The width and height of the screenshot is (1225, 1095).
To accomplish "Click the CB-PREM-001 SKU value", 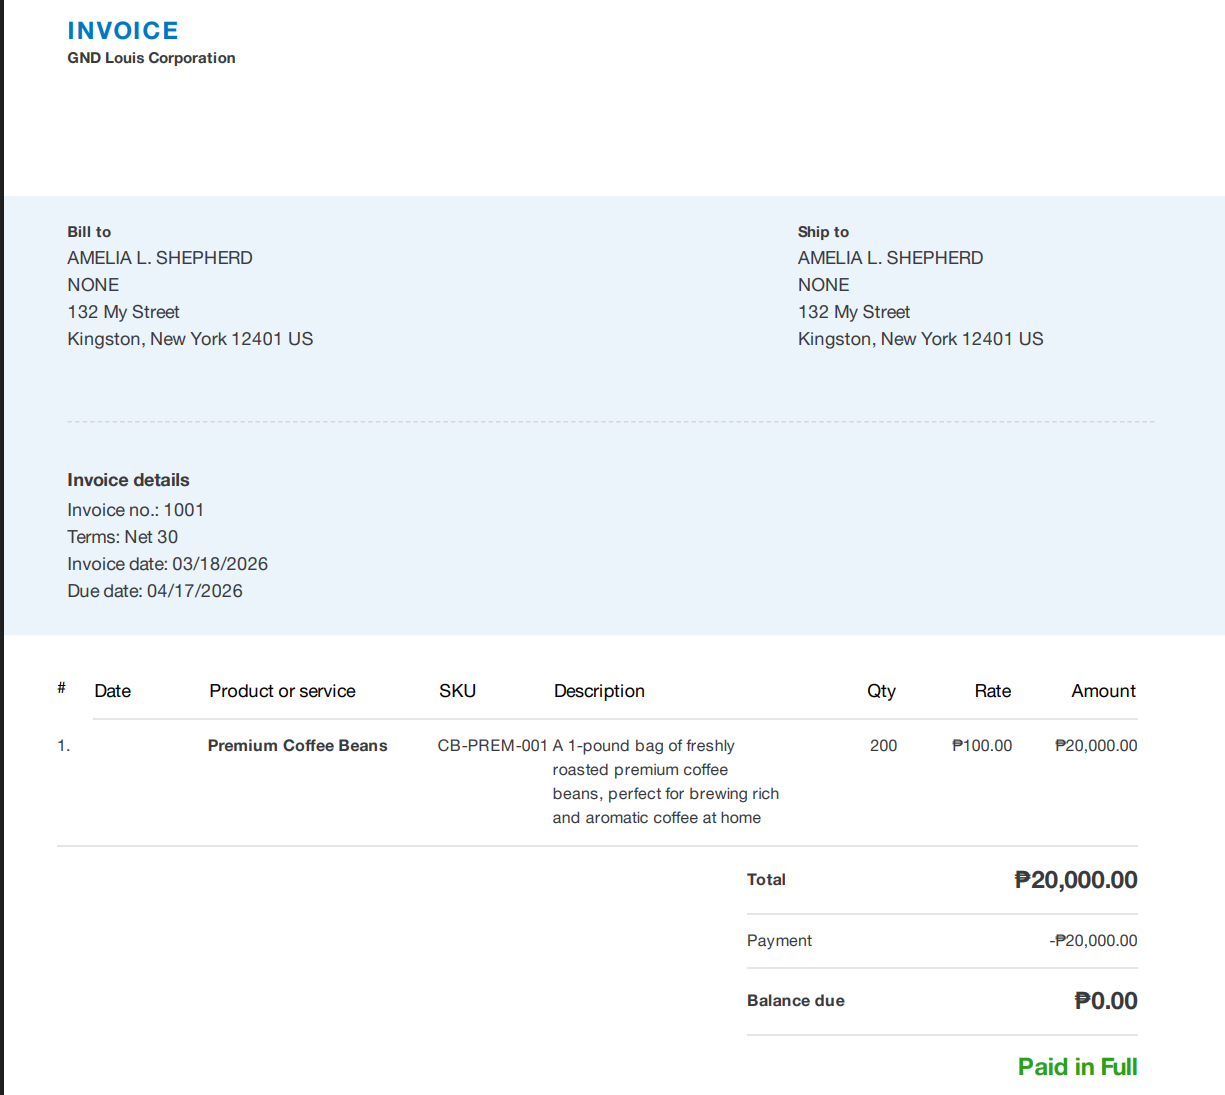I will point(492,746).
